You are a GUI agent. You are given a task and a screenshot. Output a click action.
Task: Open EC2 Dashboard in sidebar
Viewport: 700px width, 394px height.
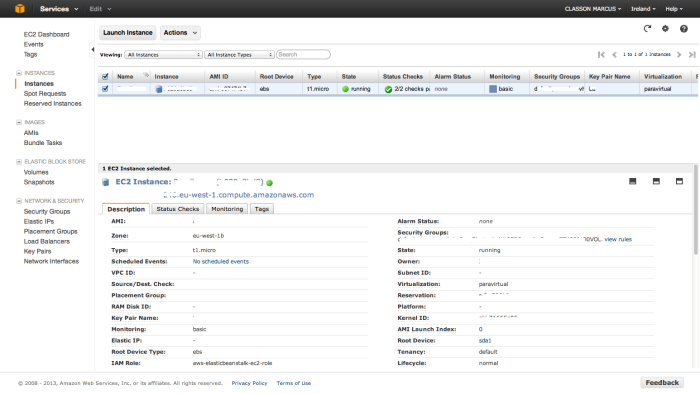click(x=46, y=34)
